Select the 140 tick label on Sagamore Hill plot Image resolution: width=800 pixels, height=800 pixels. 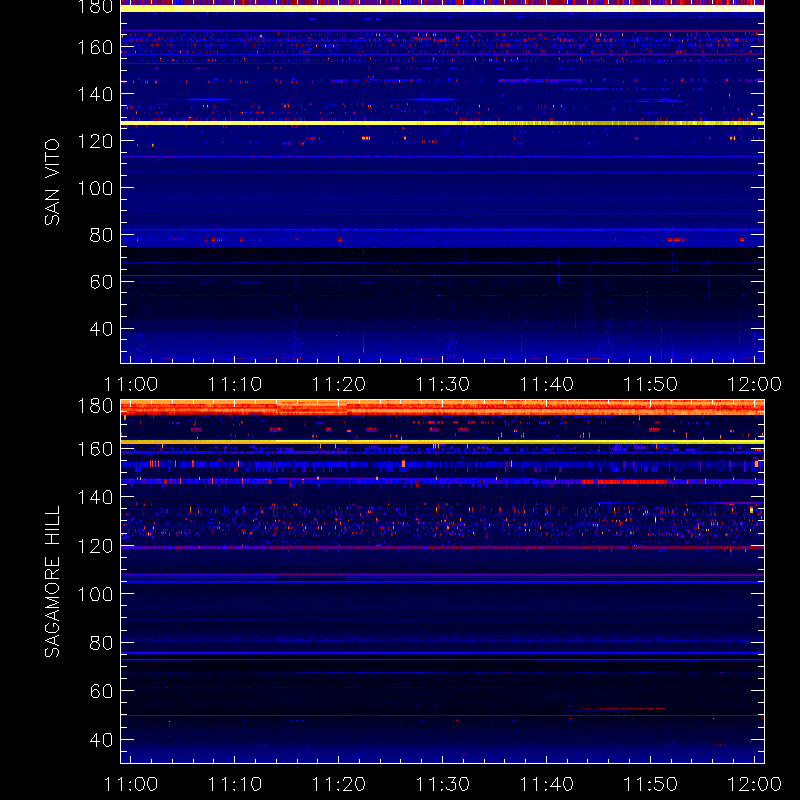click(95, 497)
